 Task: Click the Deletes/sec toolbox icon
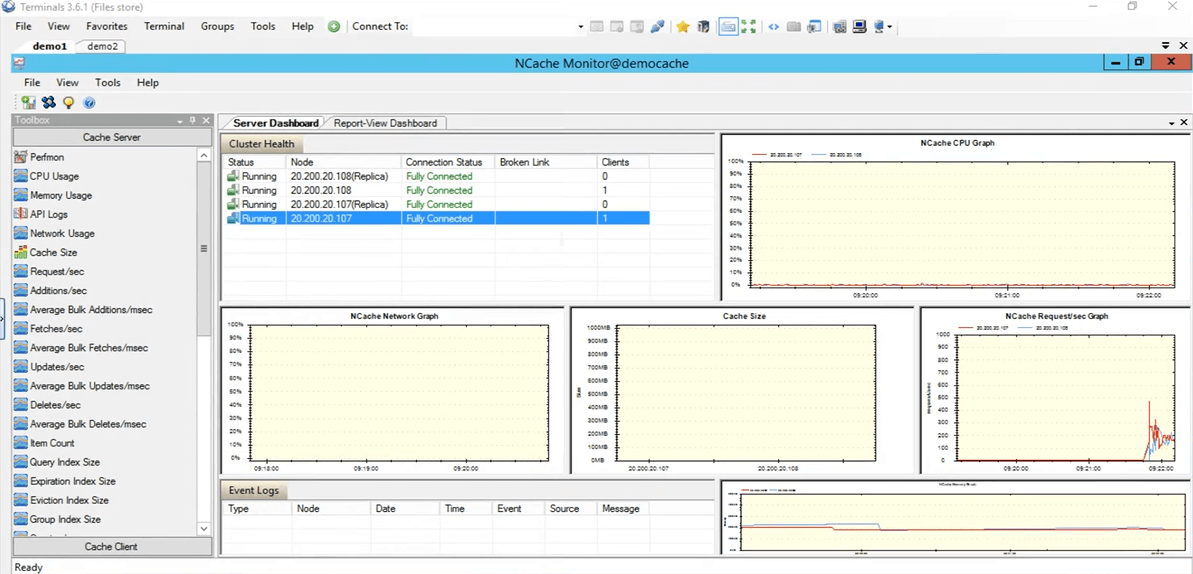[x=21, y=404]
